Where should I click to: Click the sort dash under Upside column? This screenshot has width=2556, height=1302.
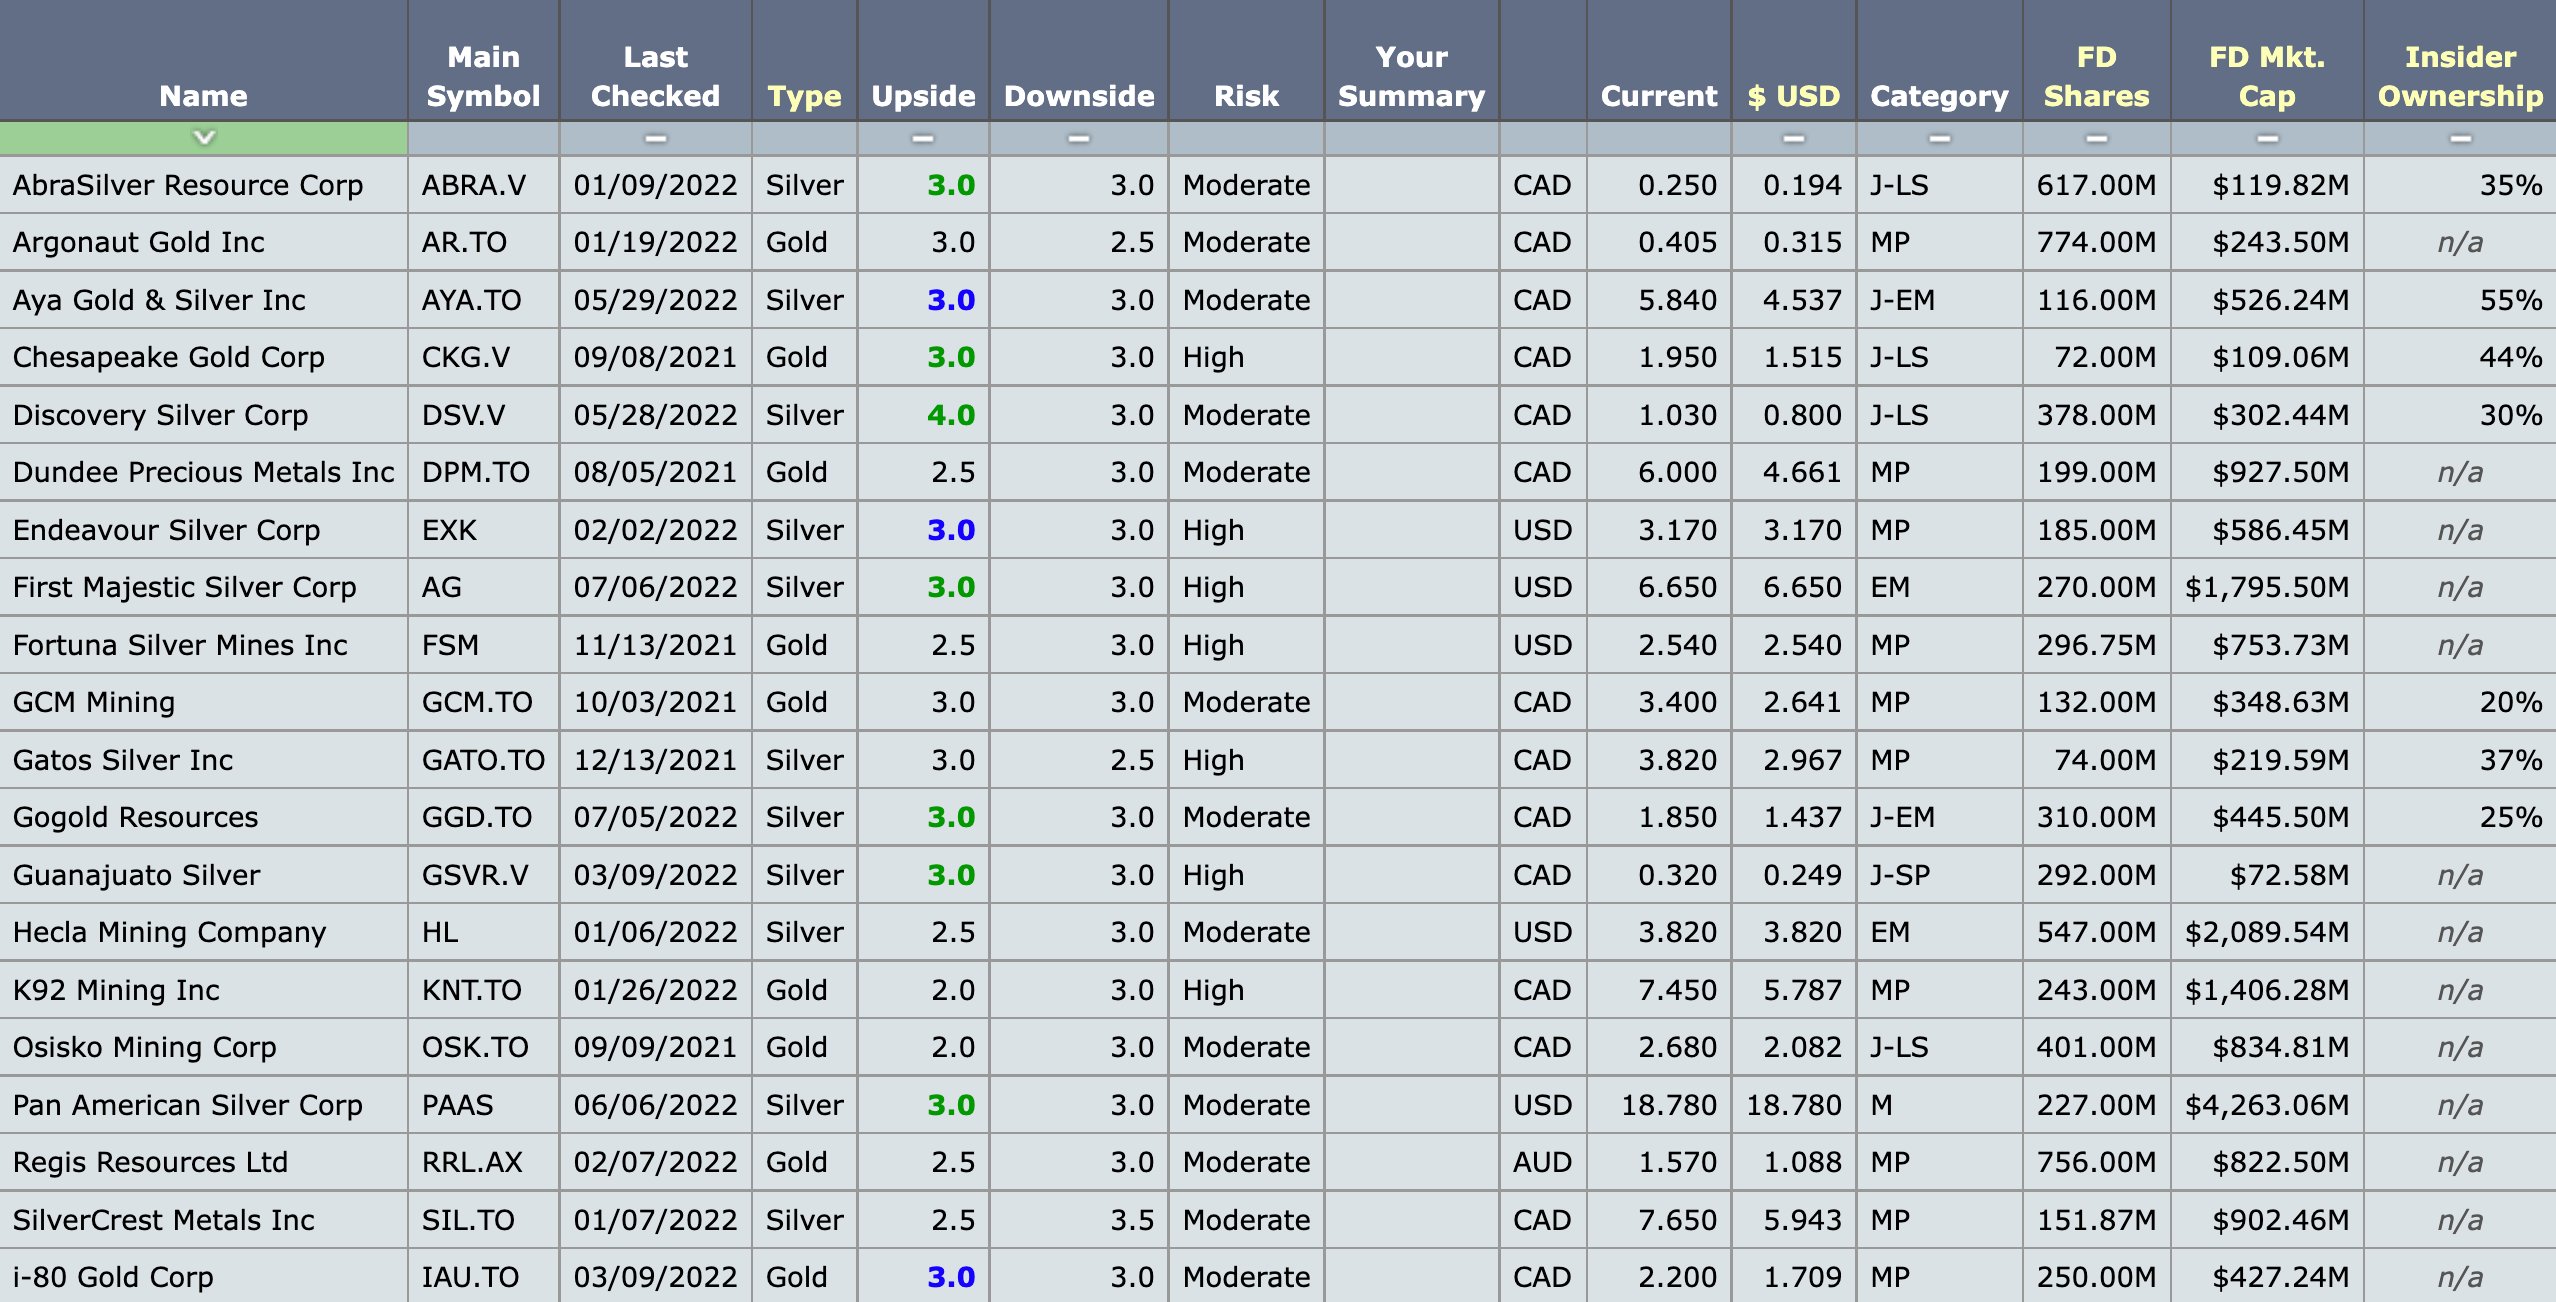922,138
